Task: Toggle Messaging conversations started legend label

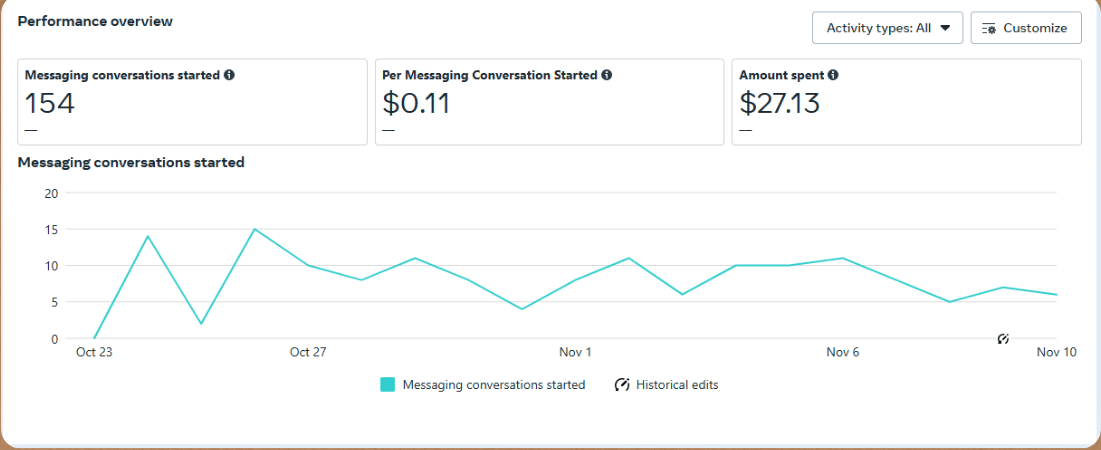Action: [x=493, y=385]
